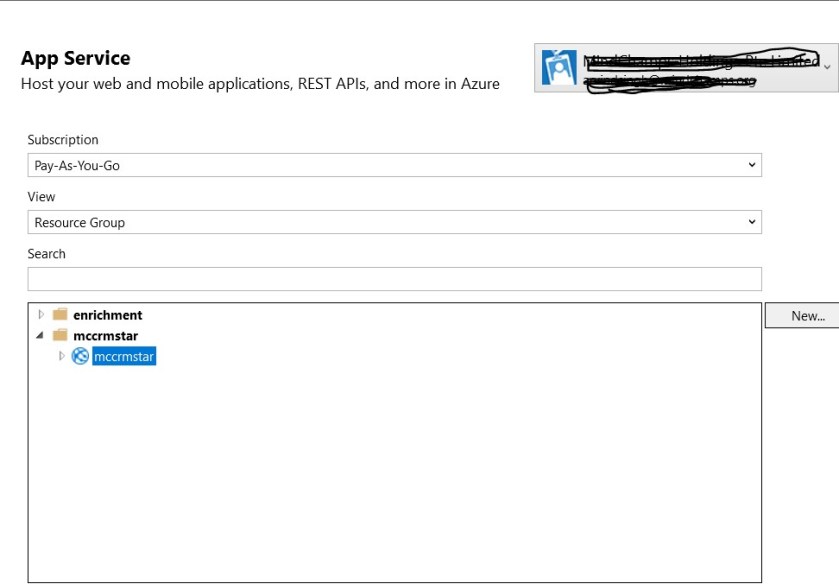This screenshot has width=839, height=584.
Task: Open the account selector chevron
Action: click(x=826, y=67)
